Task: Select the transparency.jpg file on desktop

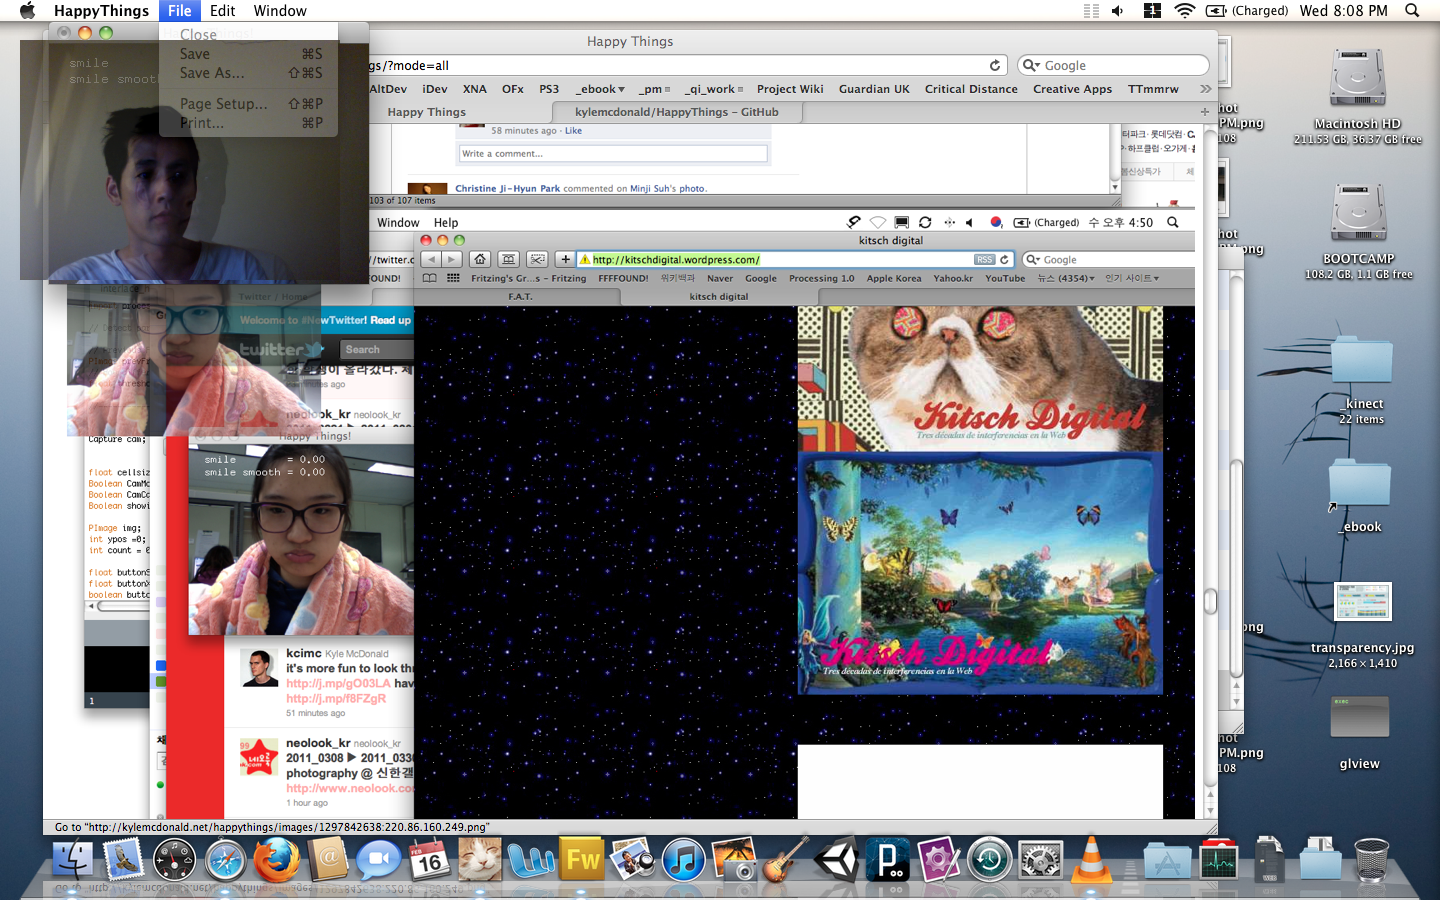Action: point(1362,603)
